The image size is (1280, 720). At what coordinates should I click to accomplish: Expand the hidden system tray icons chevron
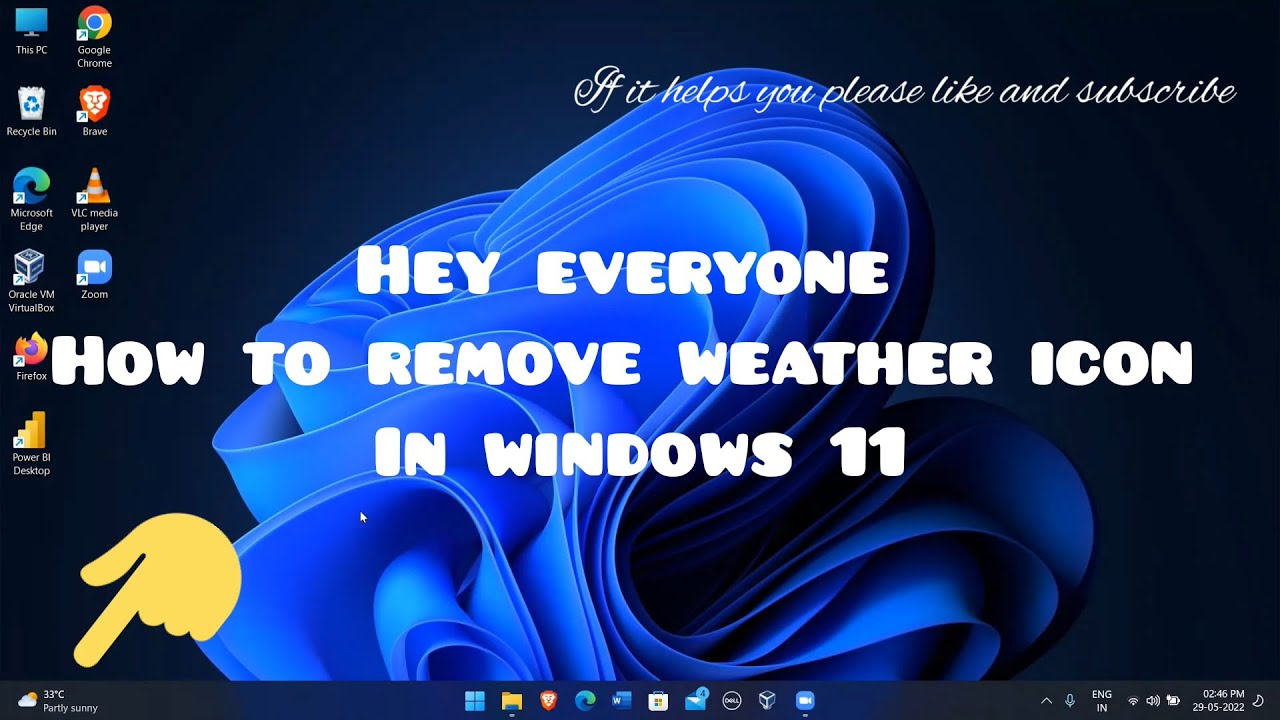click(x=1046, y=701)
